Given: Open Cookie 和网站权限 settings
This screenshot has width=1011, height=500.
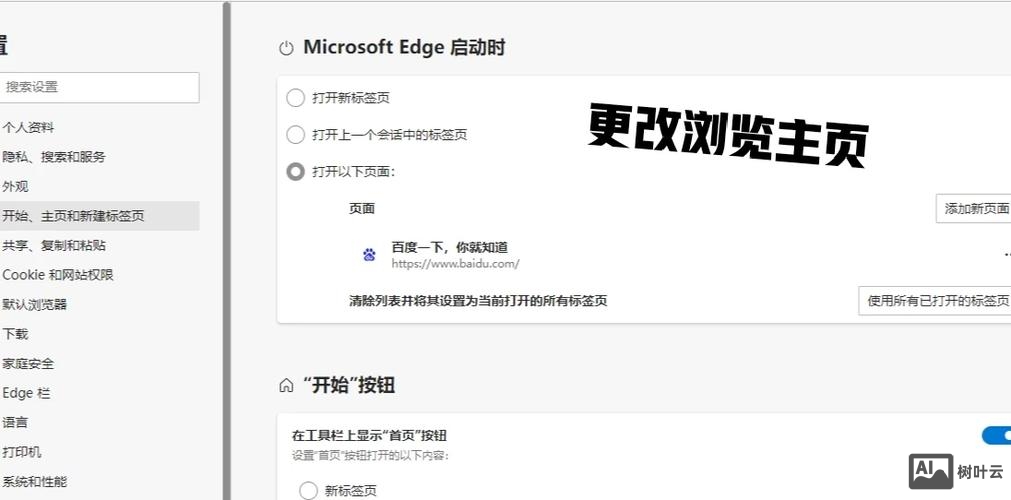Looking at the screenshot, I should tap(58, 275).
